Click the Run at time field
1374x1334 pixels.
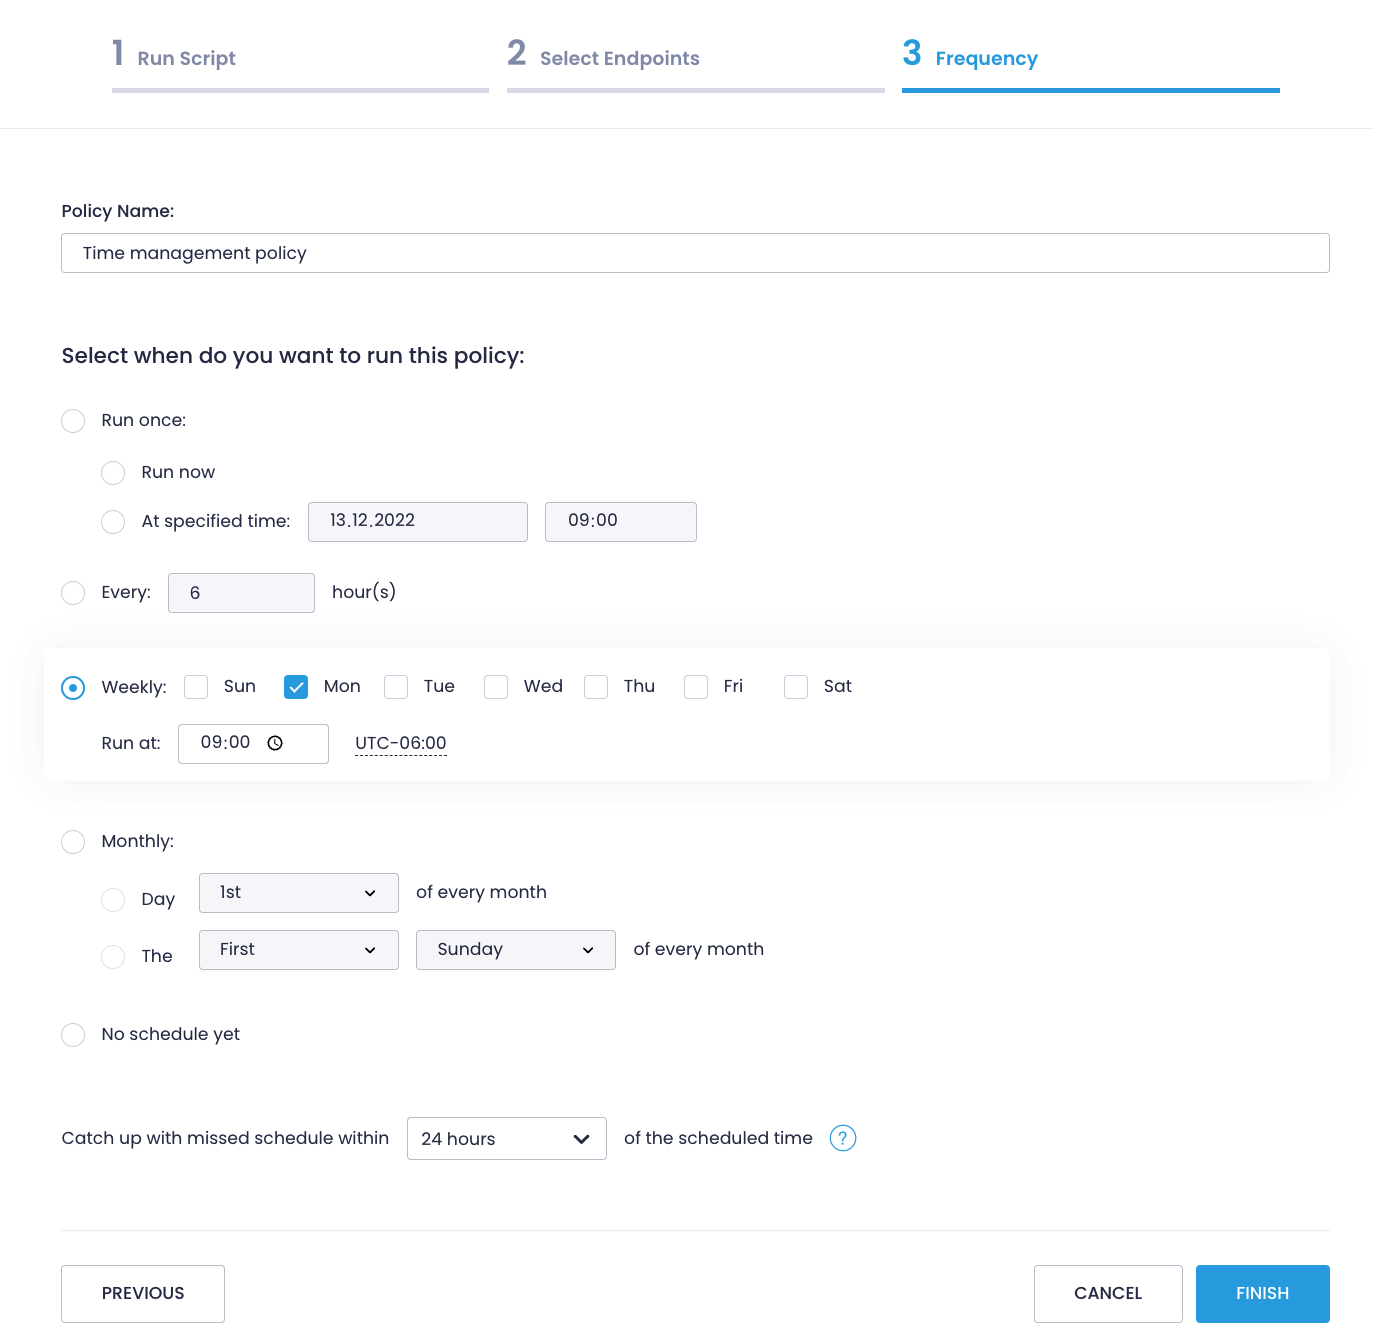tap(253, 744)
